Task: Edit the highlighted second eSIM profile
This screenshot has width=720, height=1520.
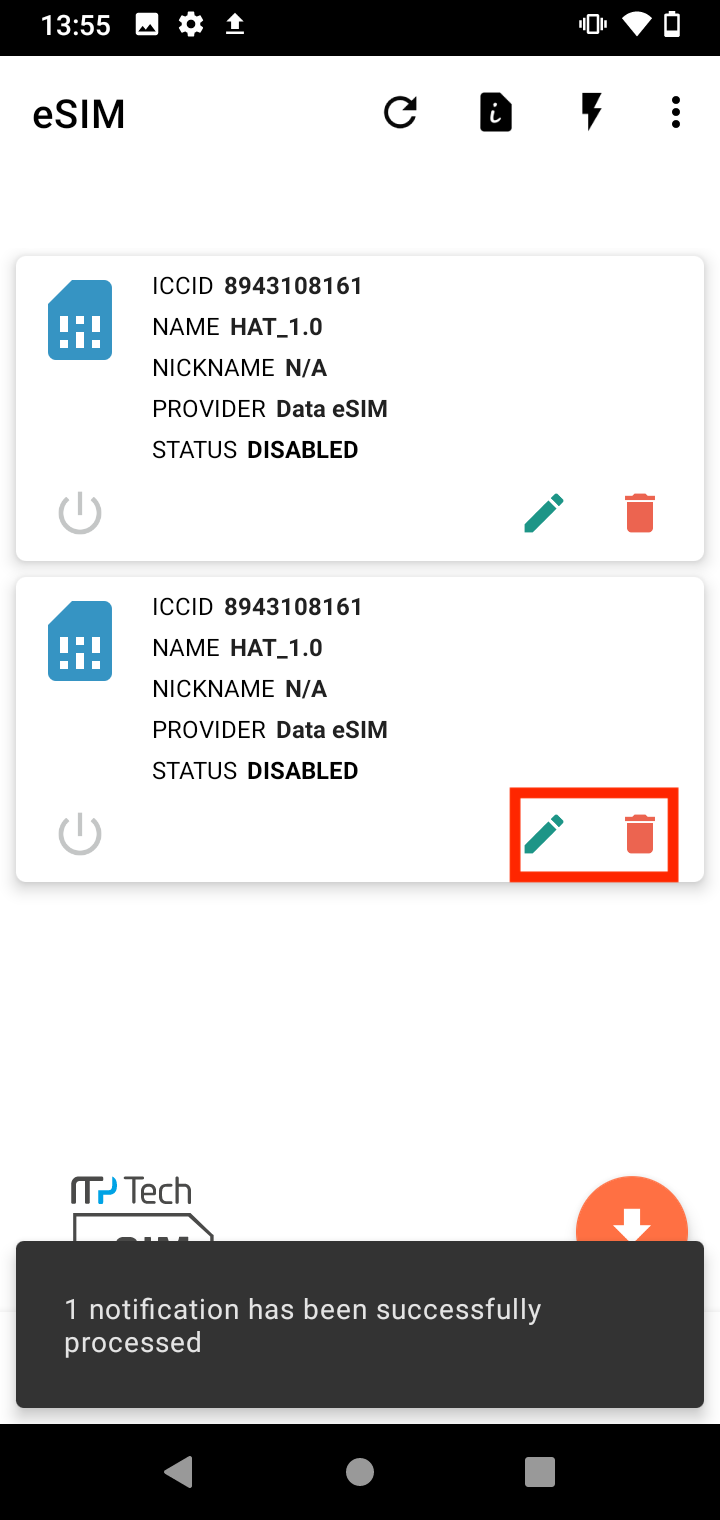Action: pyautogui.click(x=543, y=833)
